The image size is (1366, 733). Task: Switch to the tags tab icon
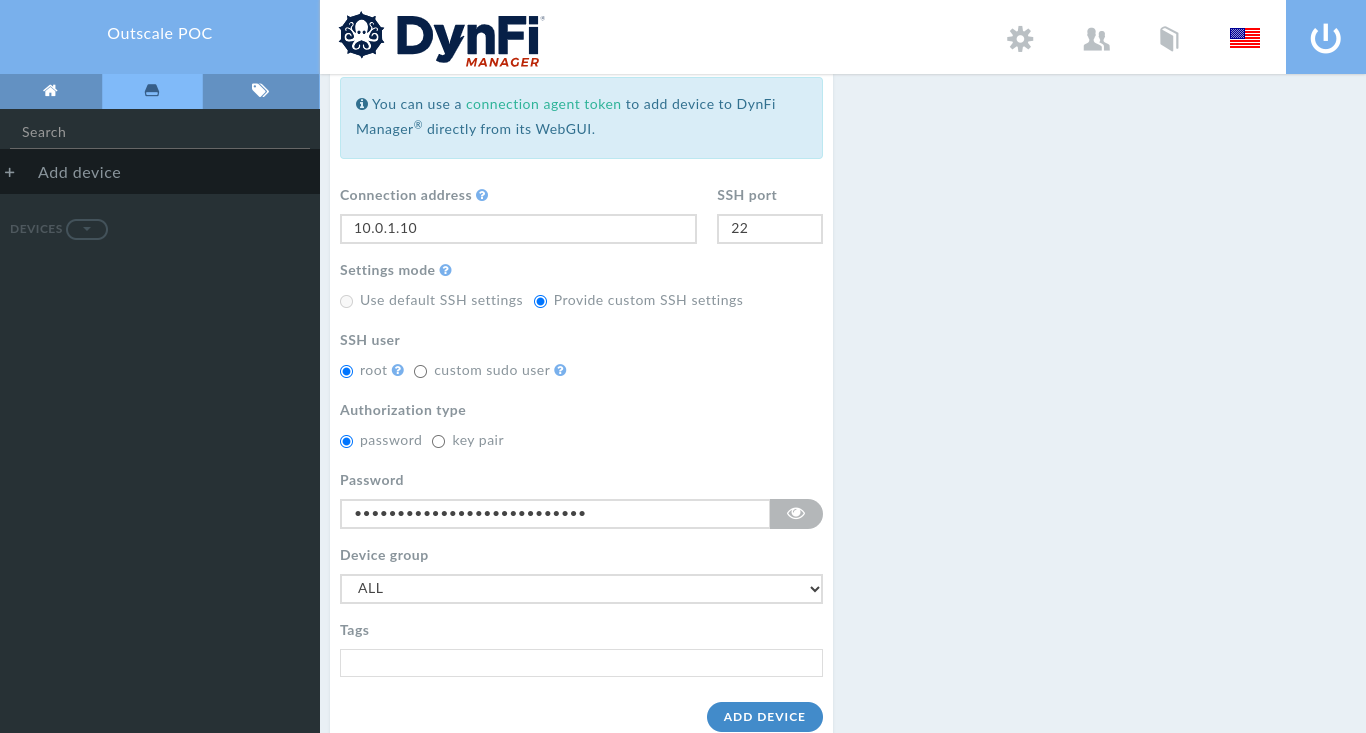point(260,91)
